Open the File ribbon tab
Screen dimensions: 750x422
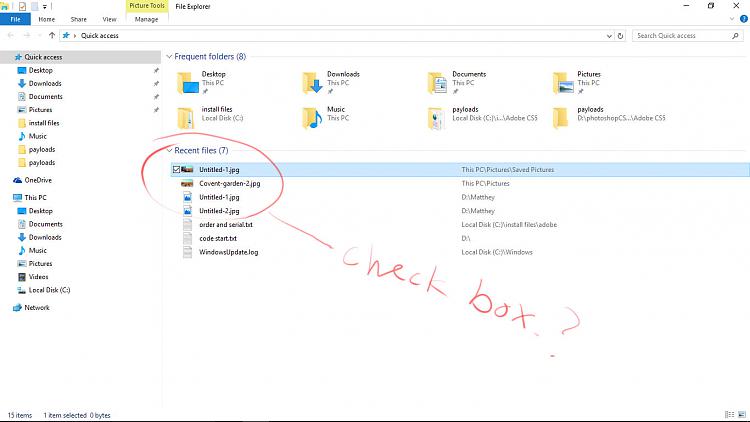[15, 19]
